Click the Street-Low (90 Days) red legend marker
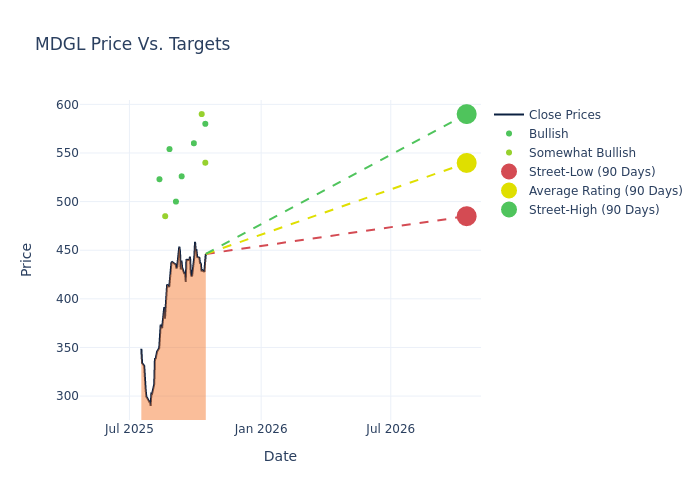The image size is (700, 500). tap(509, 172)
